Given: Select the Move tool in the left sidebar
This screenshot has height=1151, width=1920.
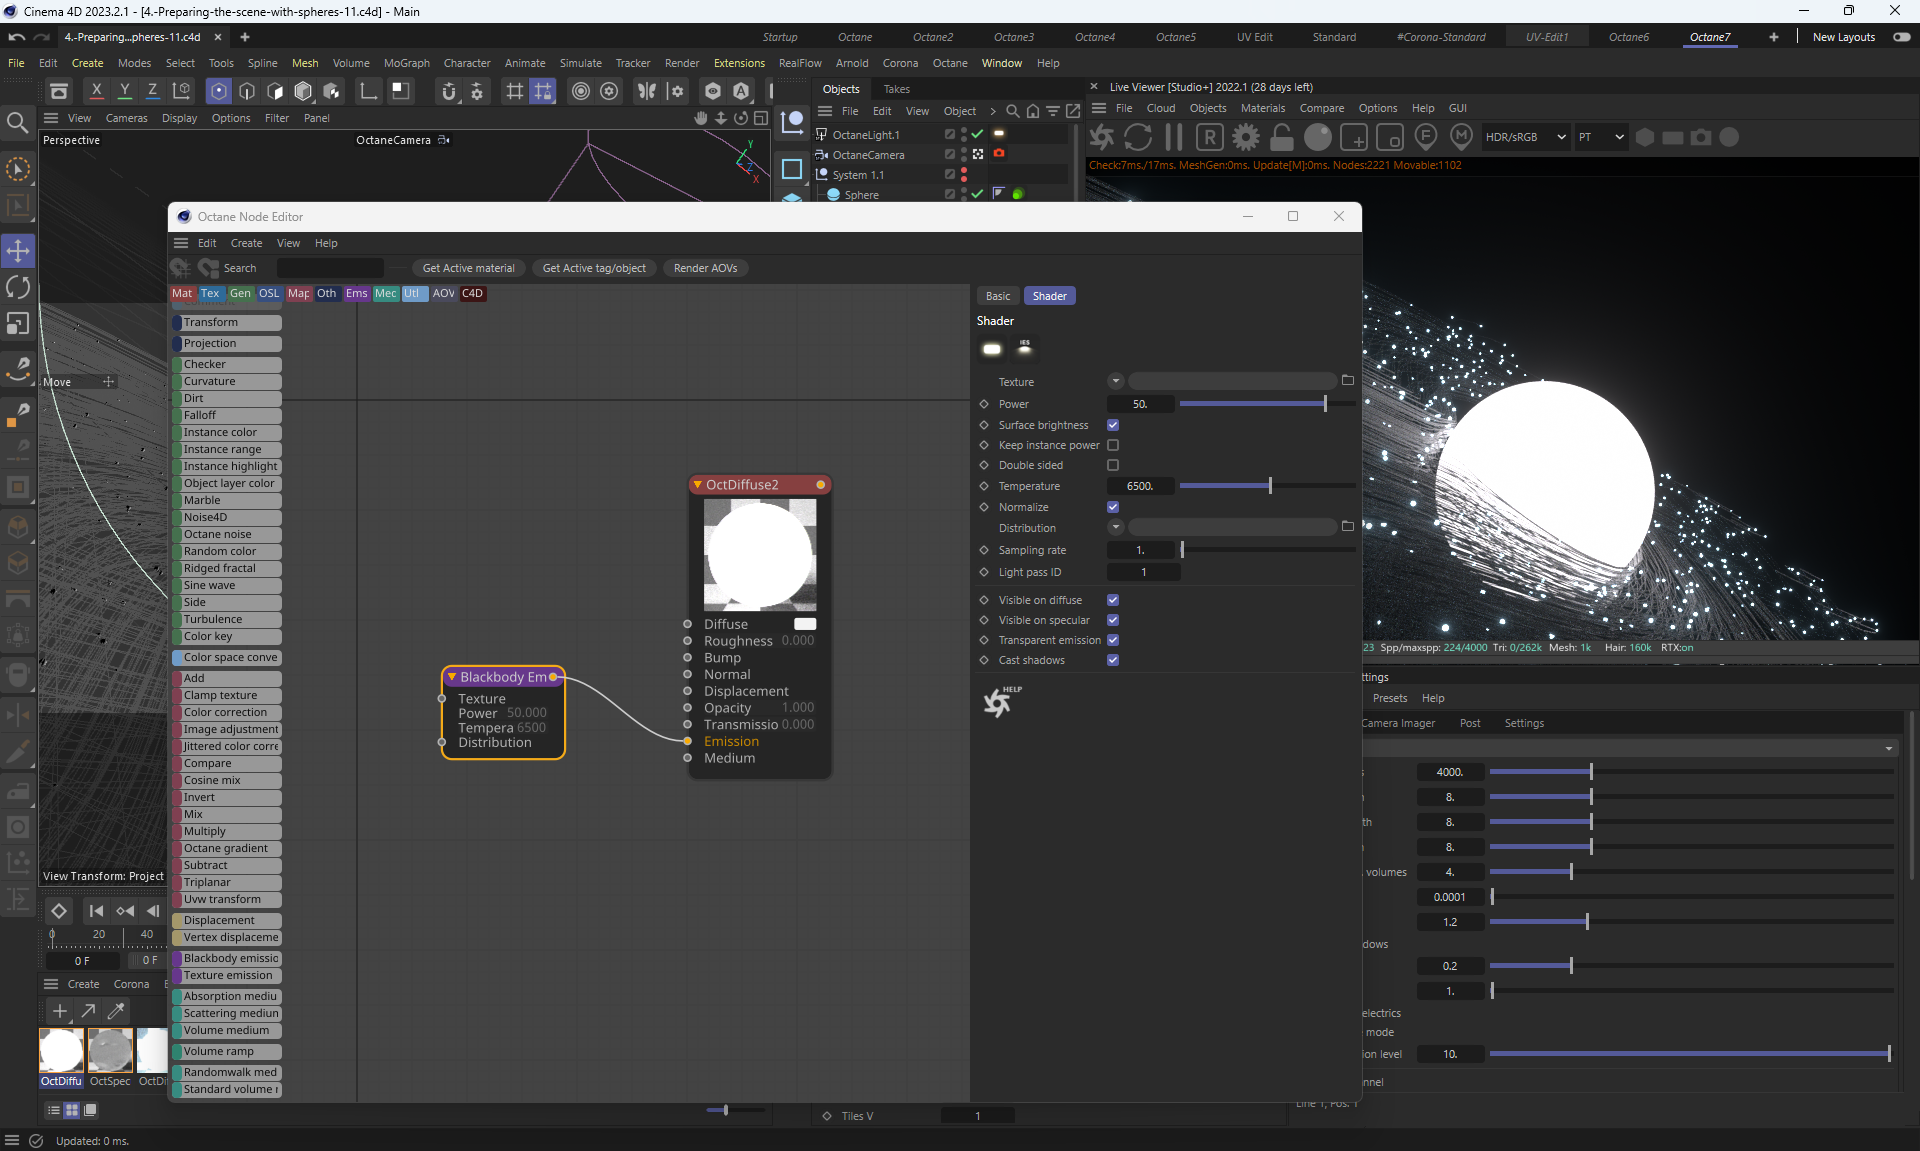Looking at the screenshot, I should [x=18, y=250].
